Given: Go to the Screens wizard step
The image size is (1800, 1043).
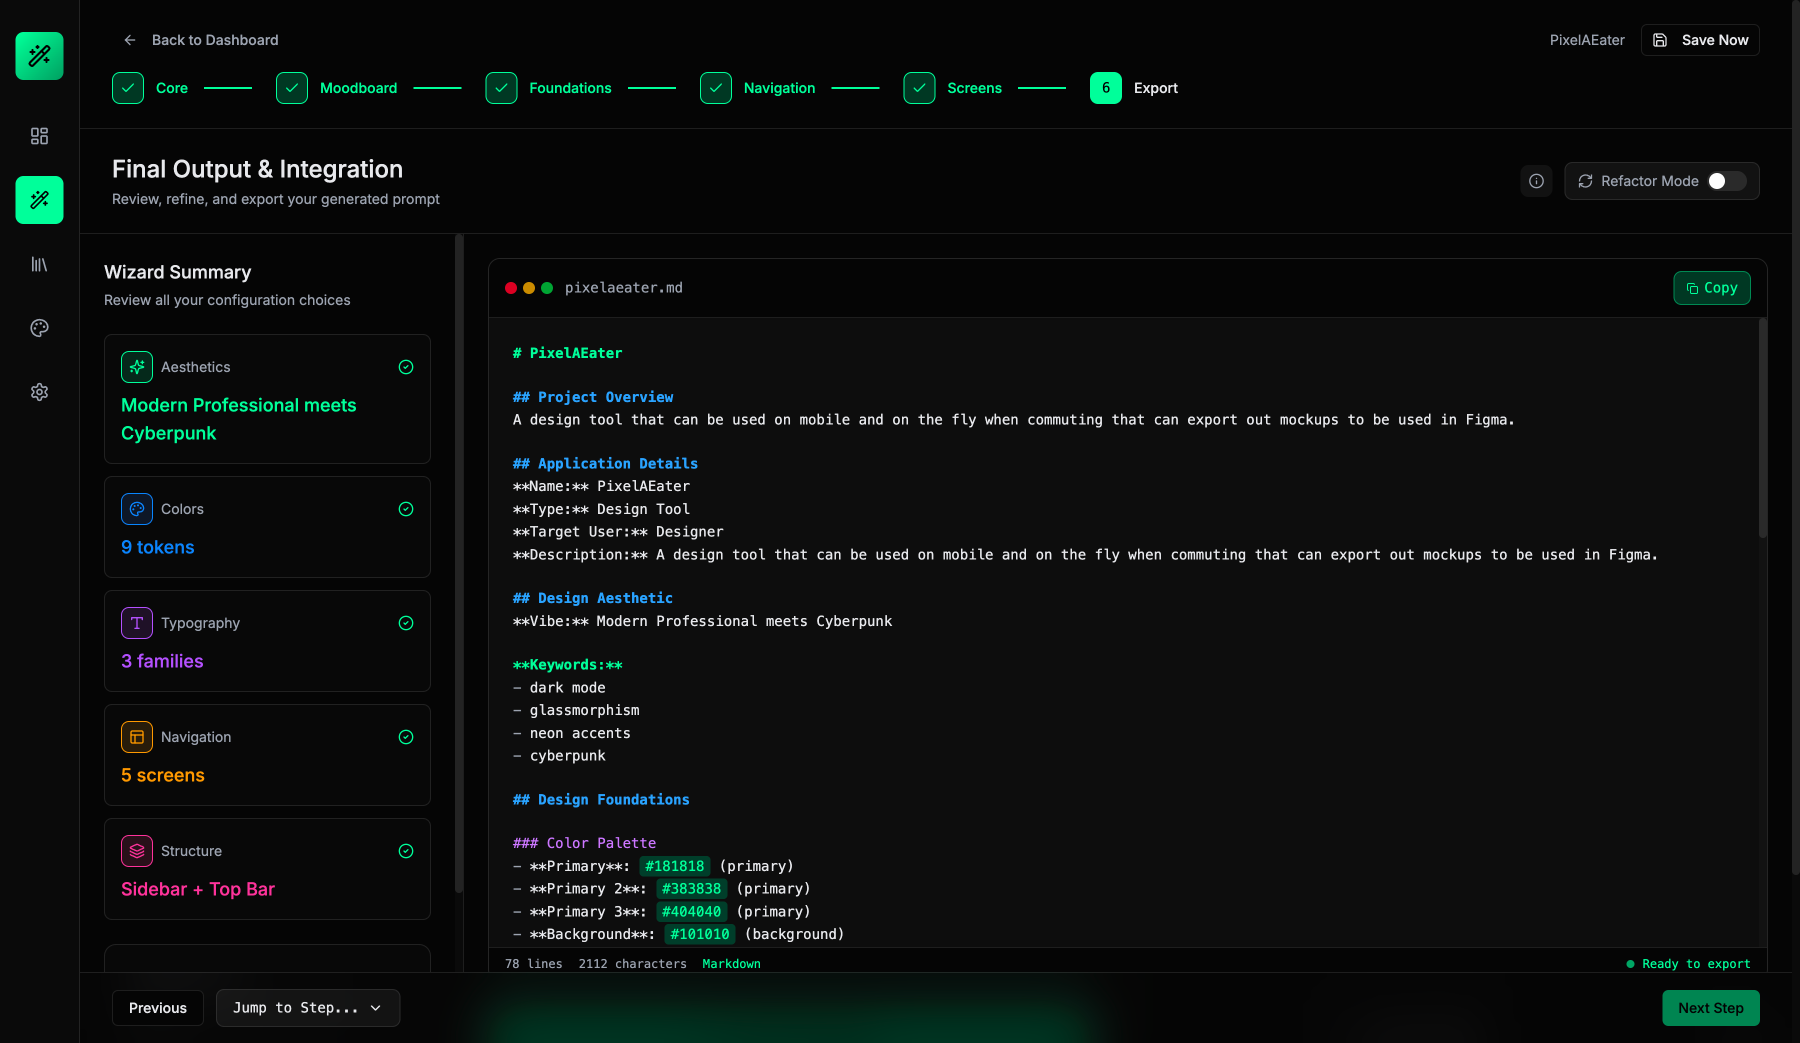Looking at the screenshot, I should [x=953, y=88].
